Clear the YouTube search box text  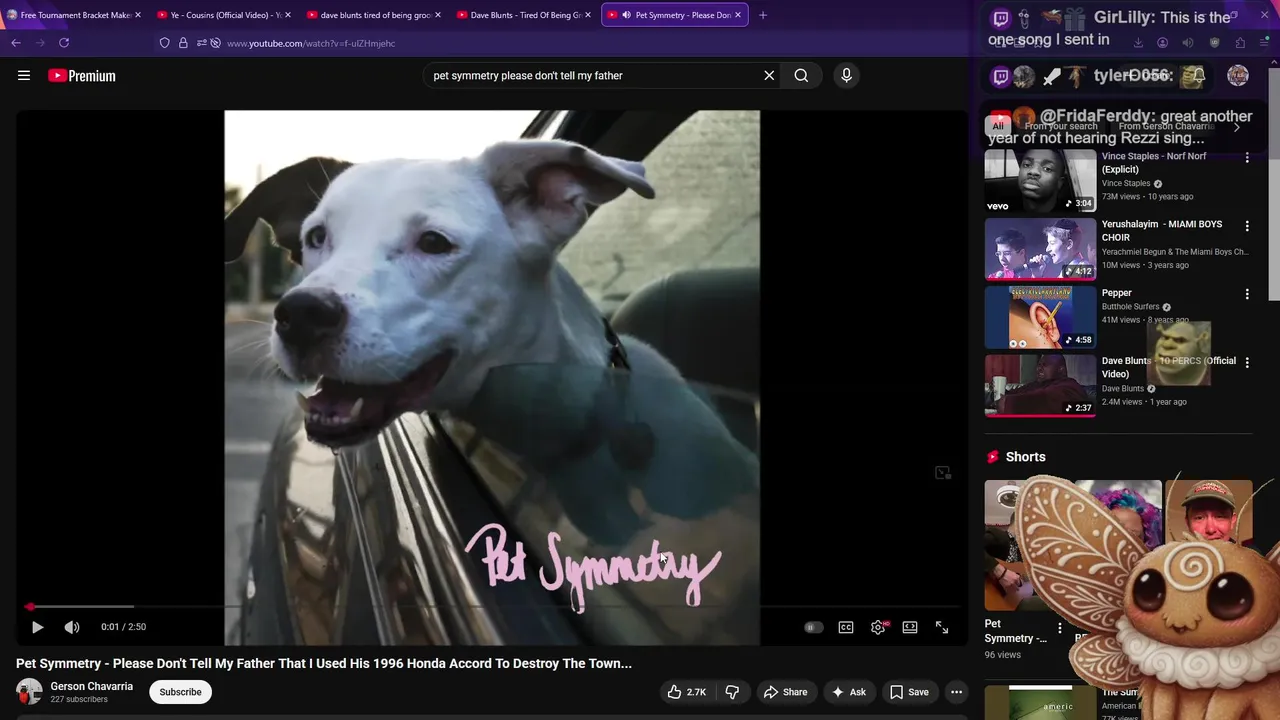[x=769, y=75]
